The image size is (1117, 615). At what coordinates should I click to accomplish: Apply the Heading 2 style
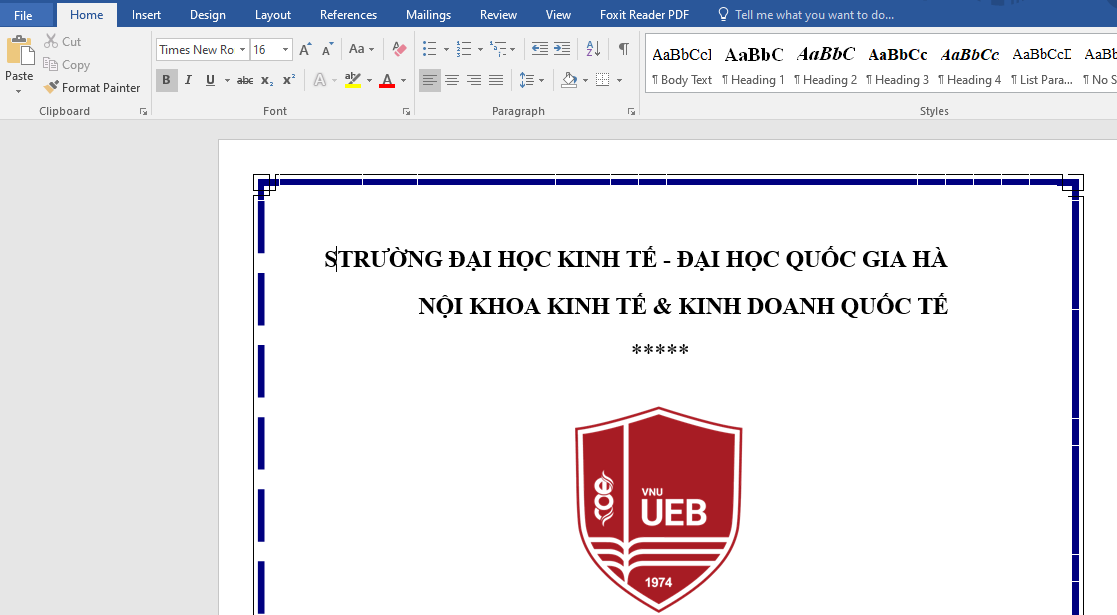pyautogui.click(x=825, y=66)
